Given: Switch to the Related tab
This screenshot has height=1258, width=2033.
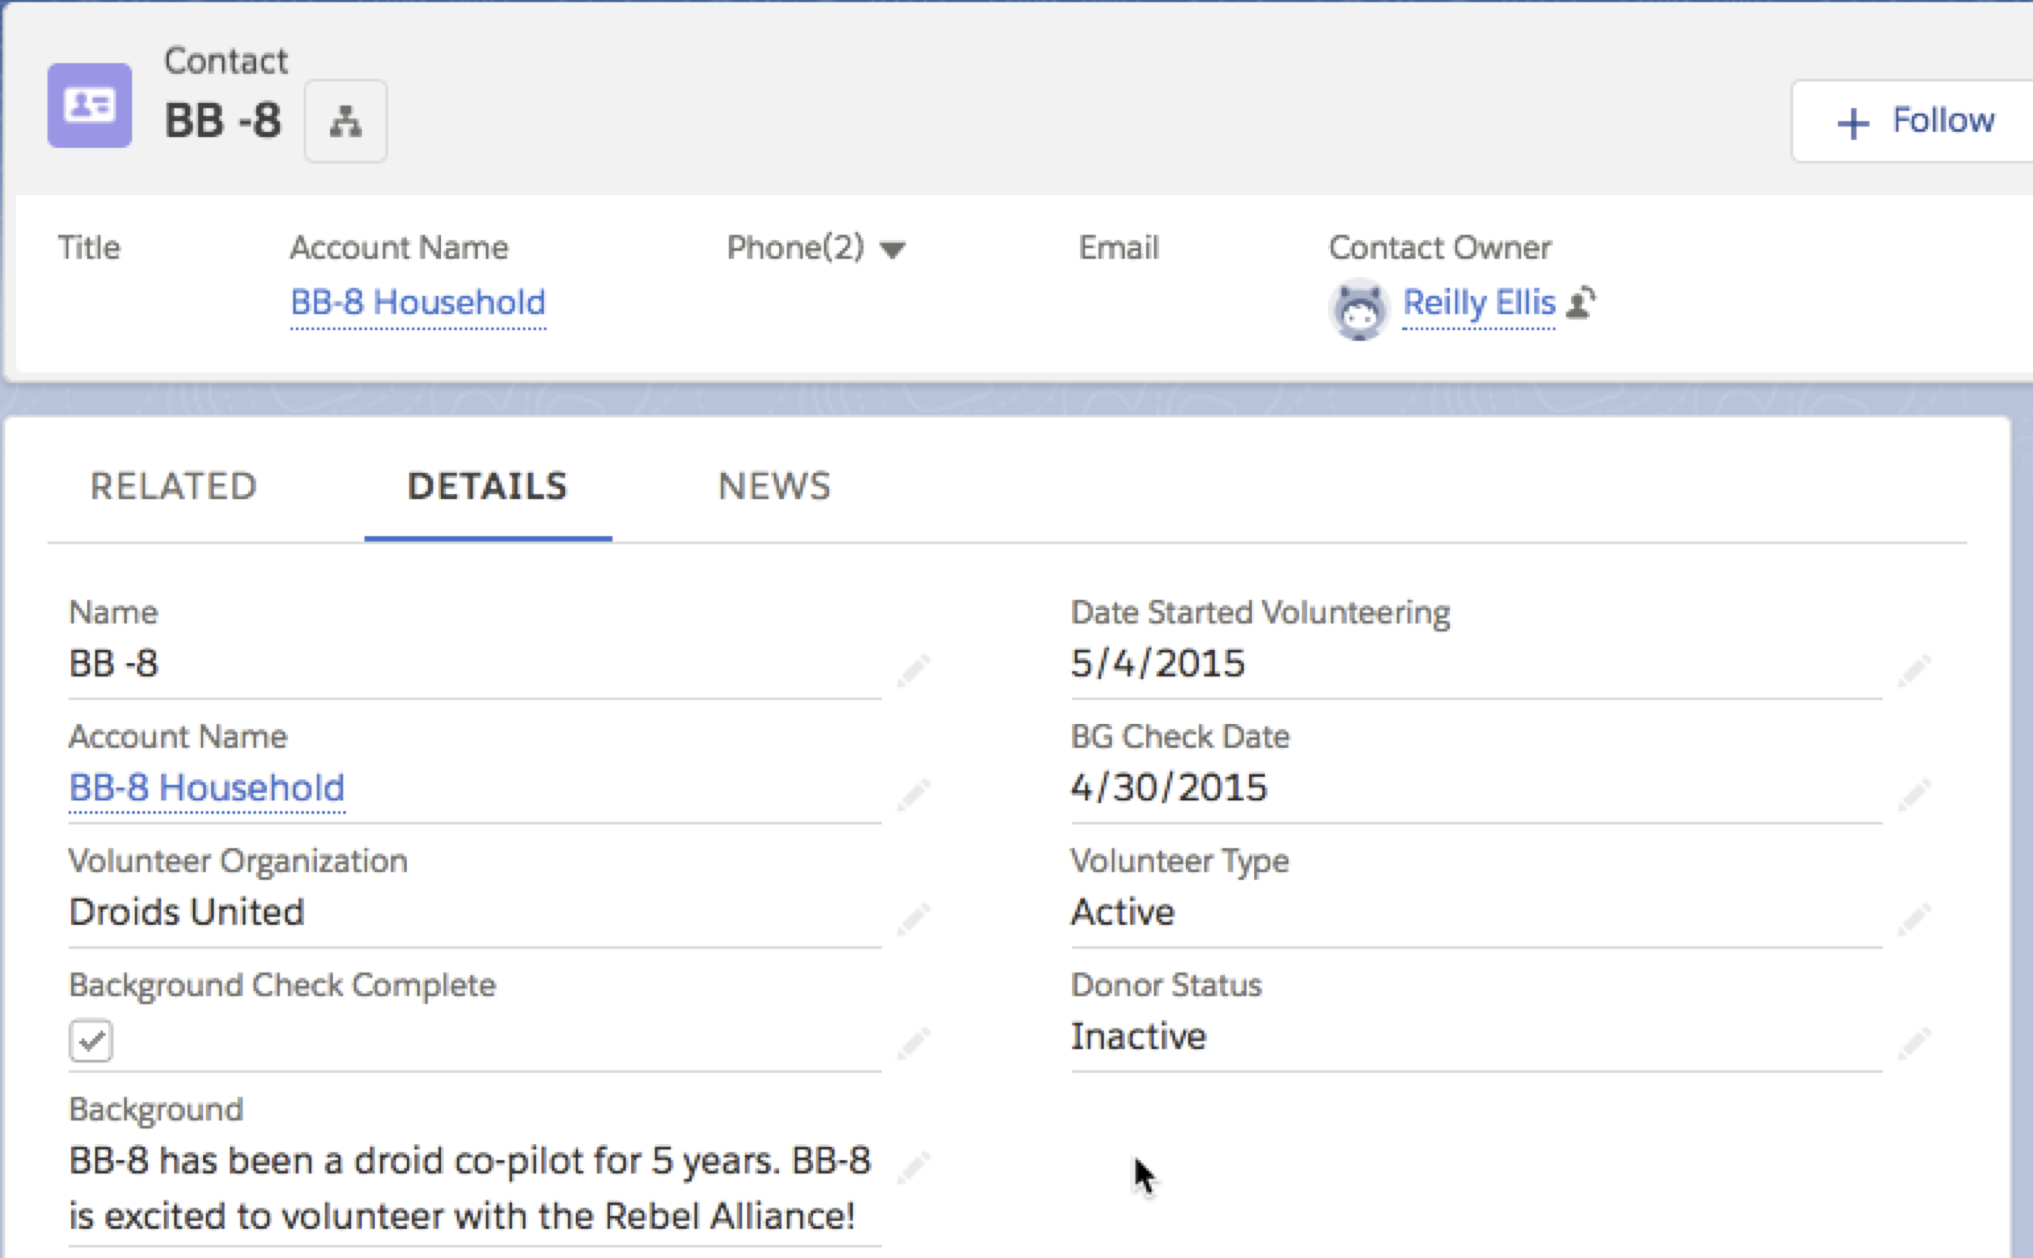Looking at the screenshot, I should pos(173,486).
